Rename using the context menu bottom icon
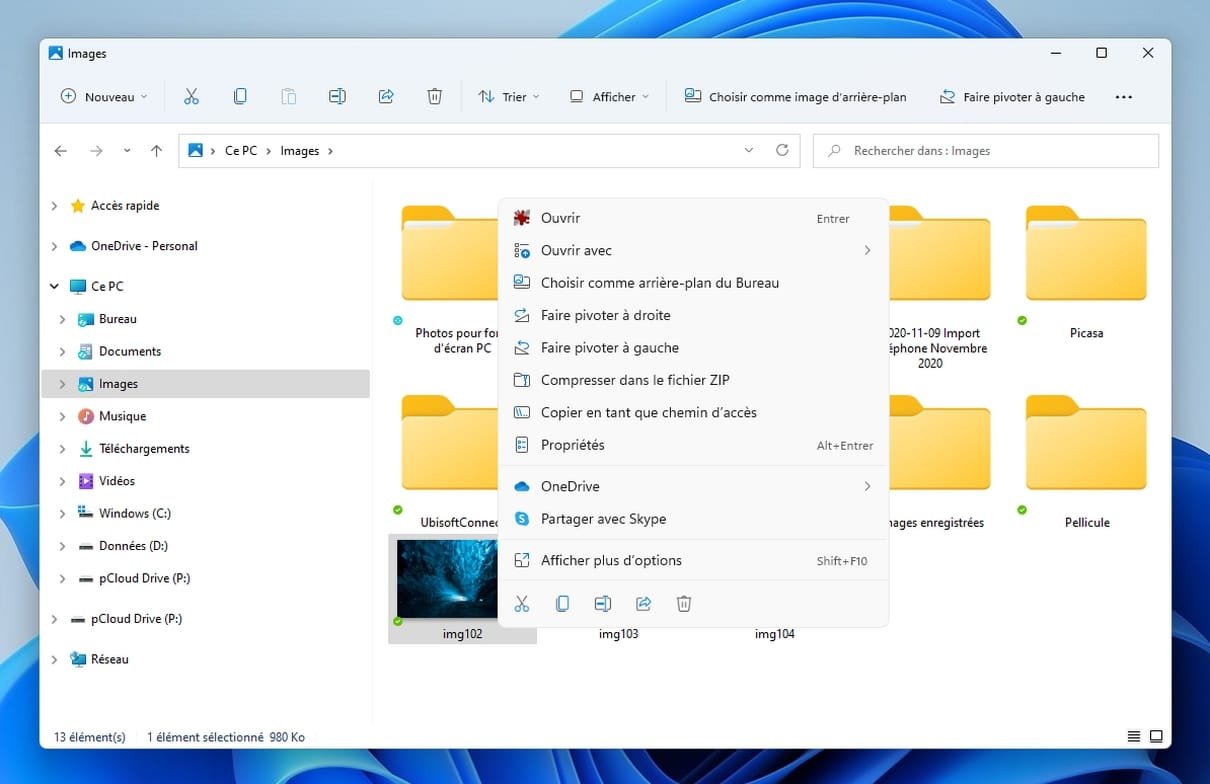This screenshot has height=784, width=1210. (602, 604)
